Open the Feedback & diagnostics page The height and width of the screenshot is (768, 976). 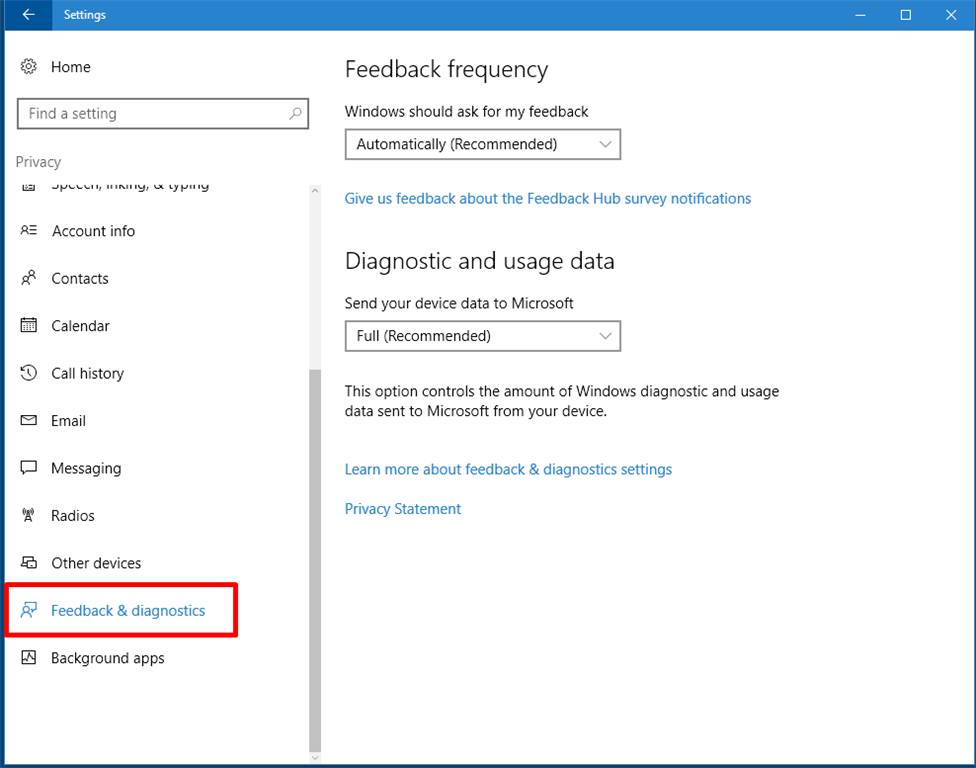point(128,611)
